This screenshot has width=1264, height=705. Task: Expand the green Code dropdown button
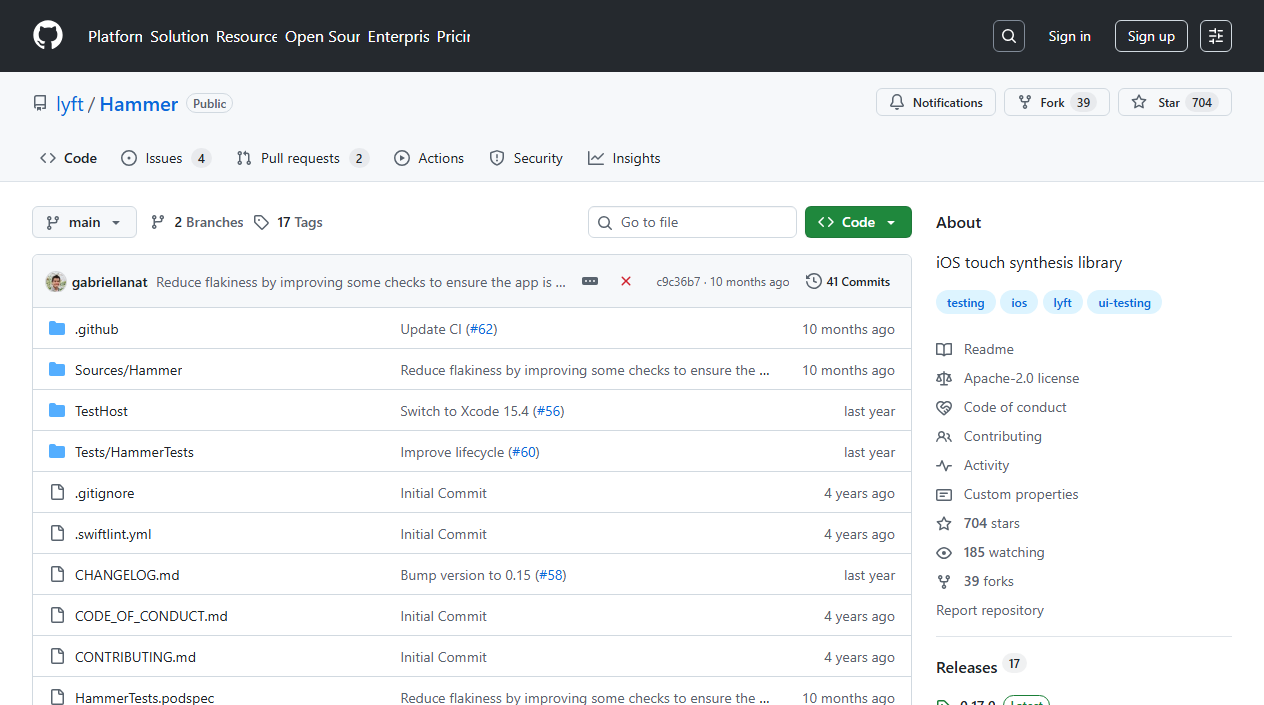click(858, 222)
